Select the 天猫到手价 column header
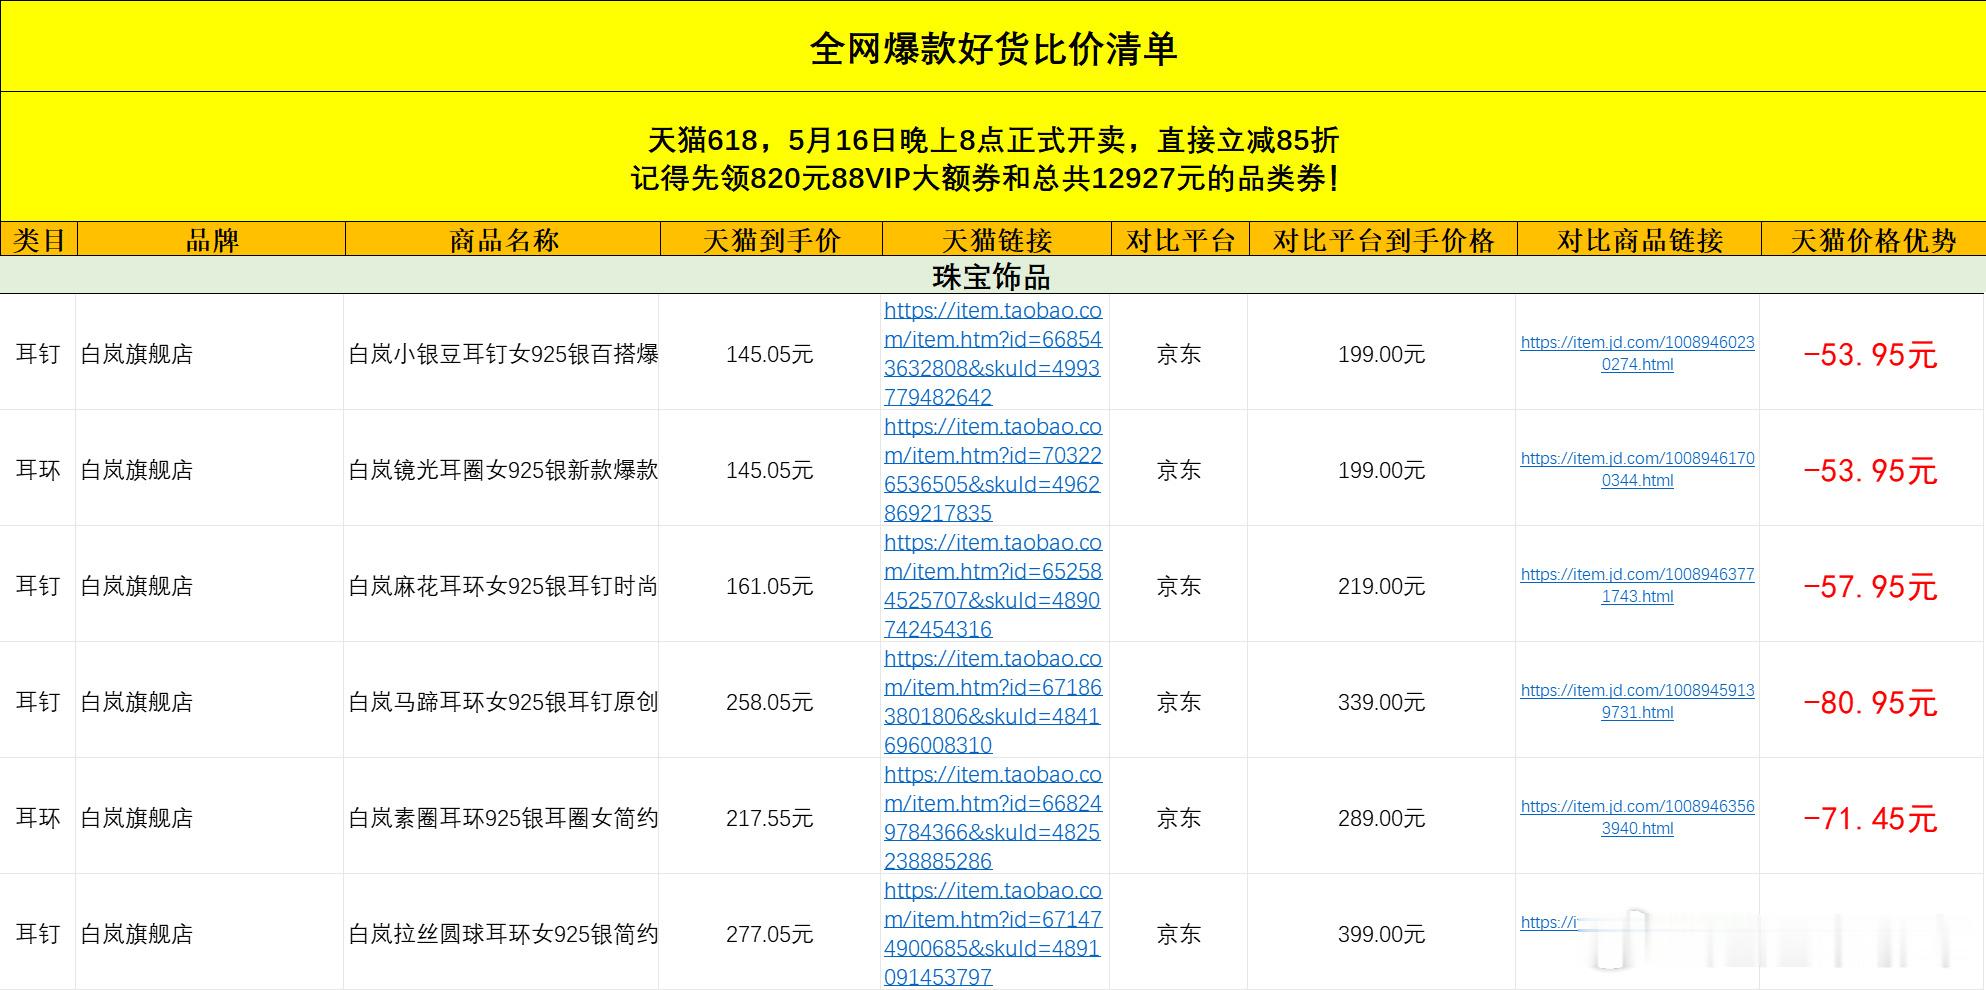 click(771, 240)
